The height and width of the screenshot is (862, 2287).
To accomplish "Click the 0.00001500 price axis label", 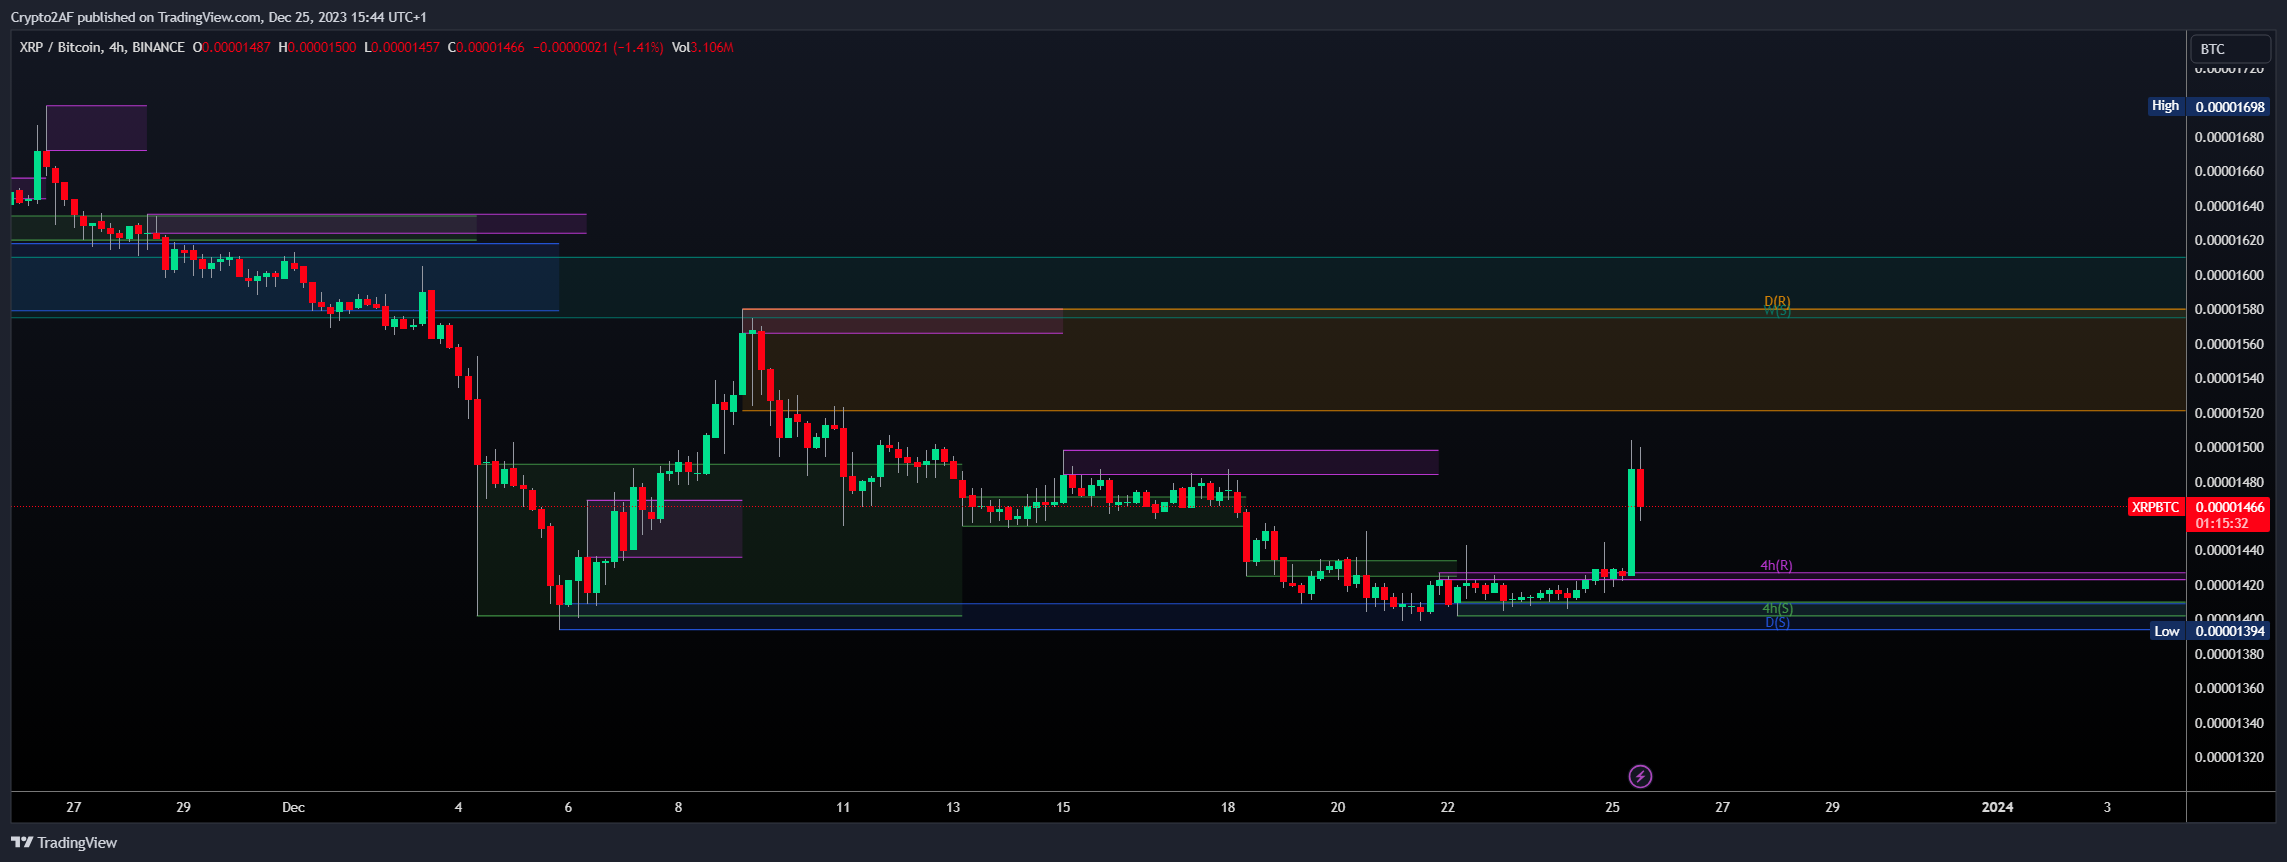I will (x=2229, y=447).
